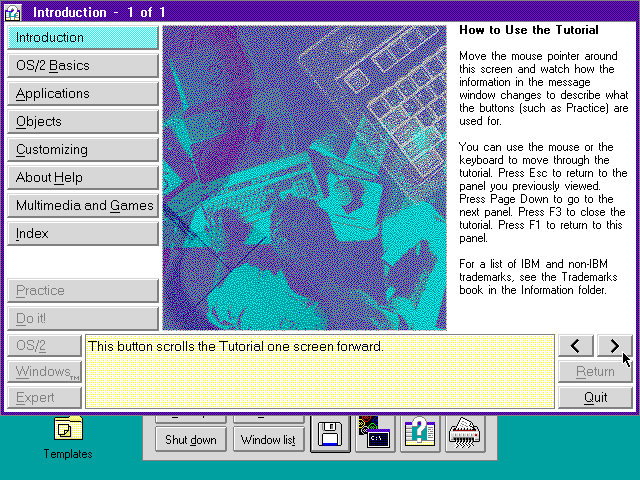The width and height of the screenshot is (640, 480).
Task: Open the tutorial Index
Action: pos(83,233)
